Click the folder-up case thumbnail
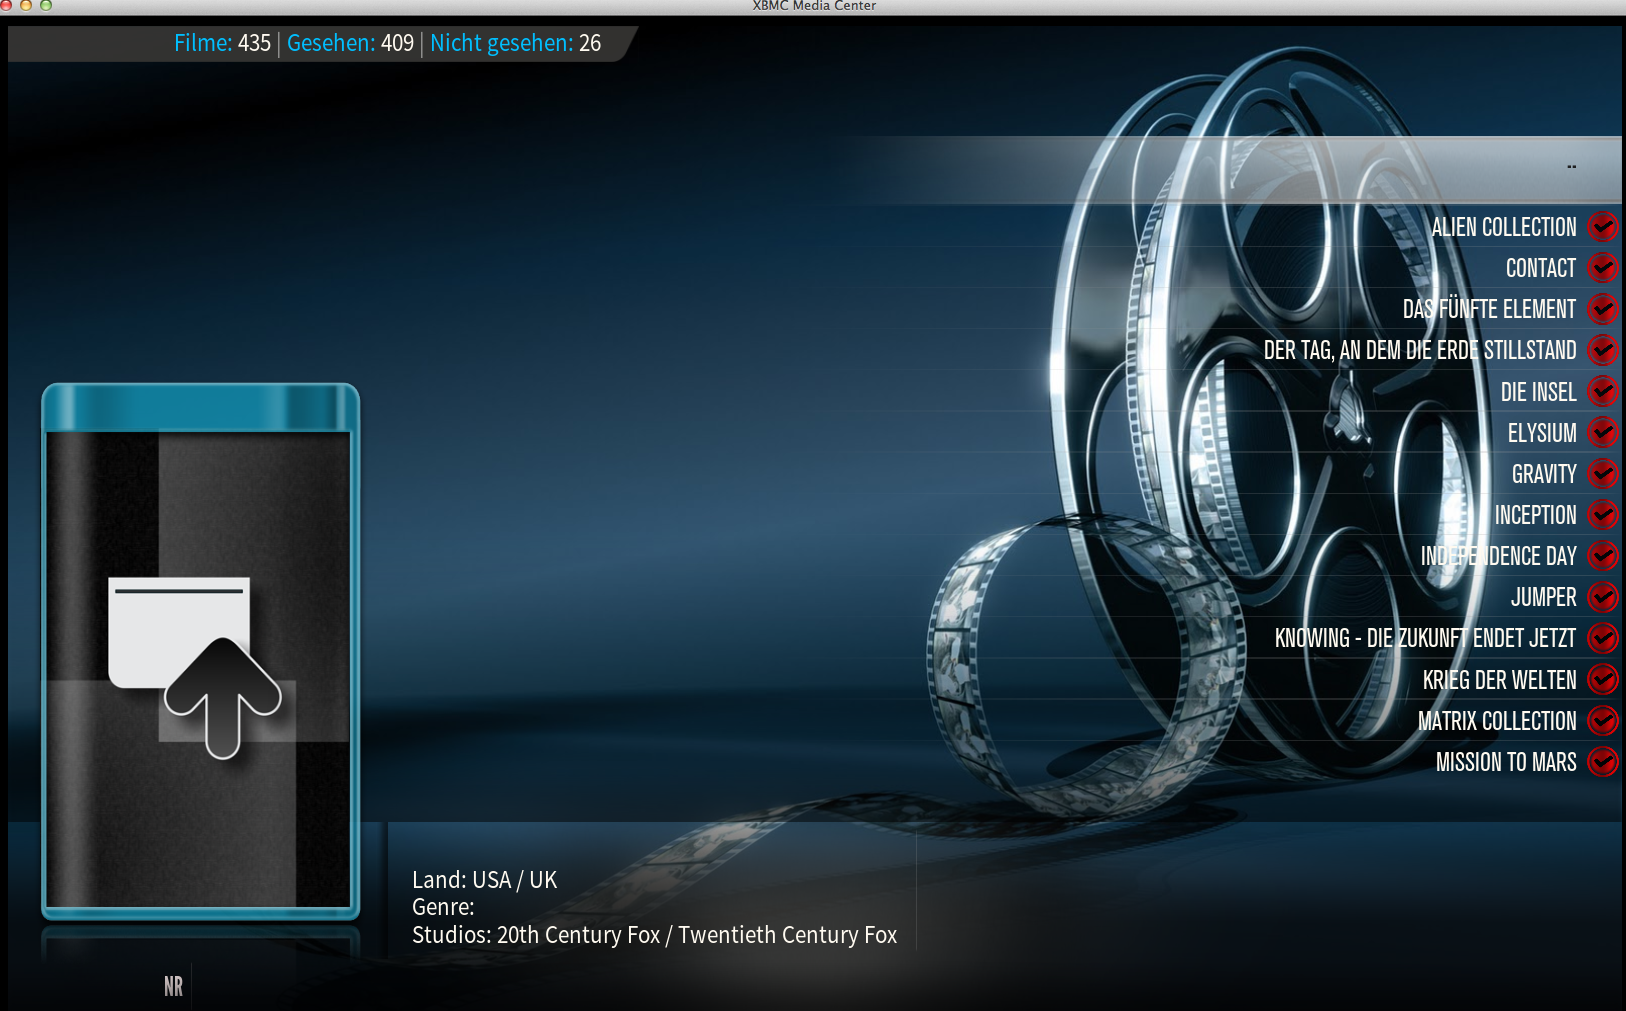The width and height of the screenshot is (1626, 1011). tap(200, 651)
